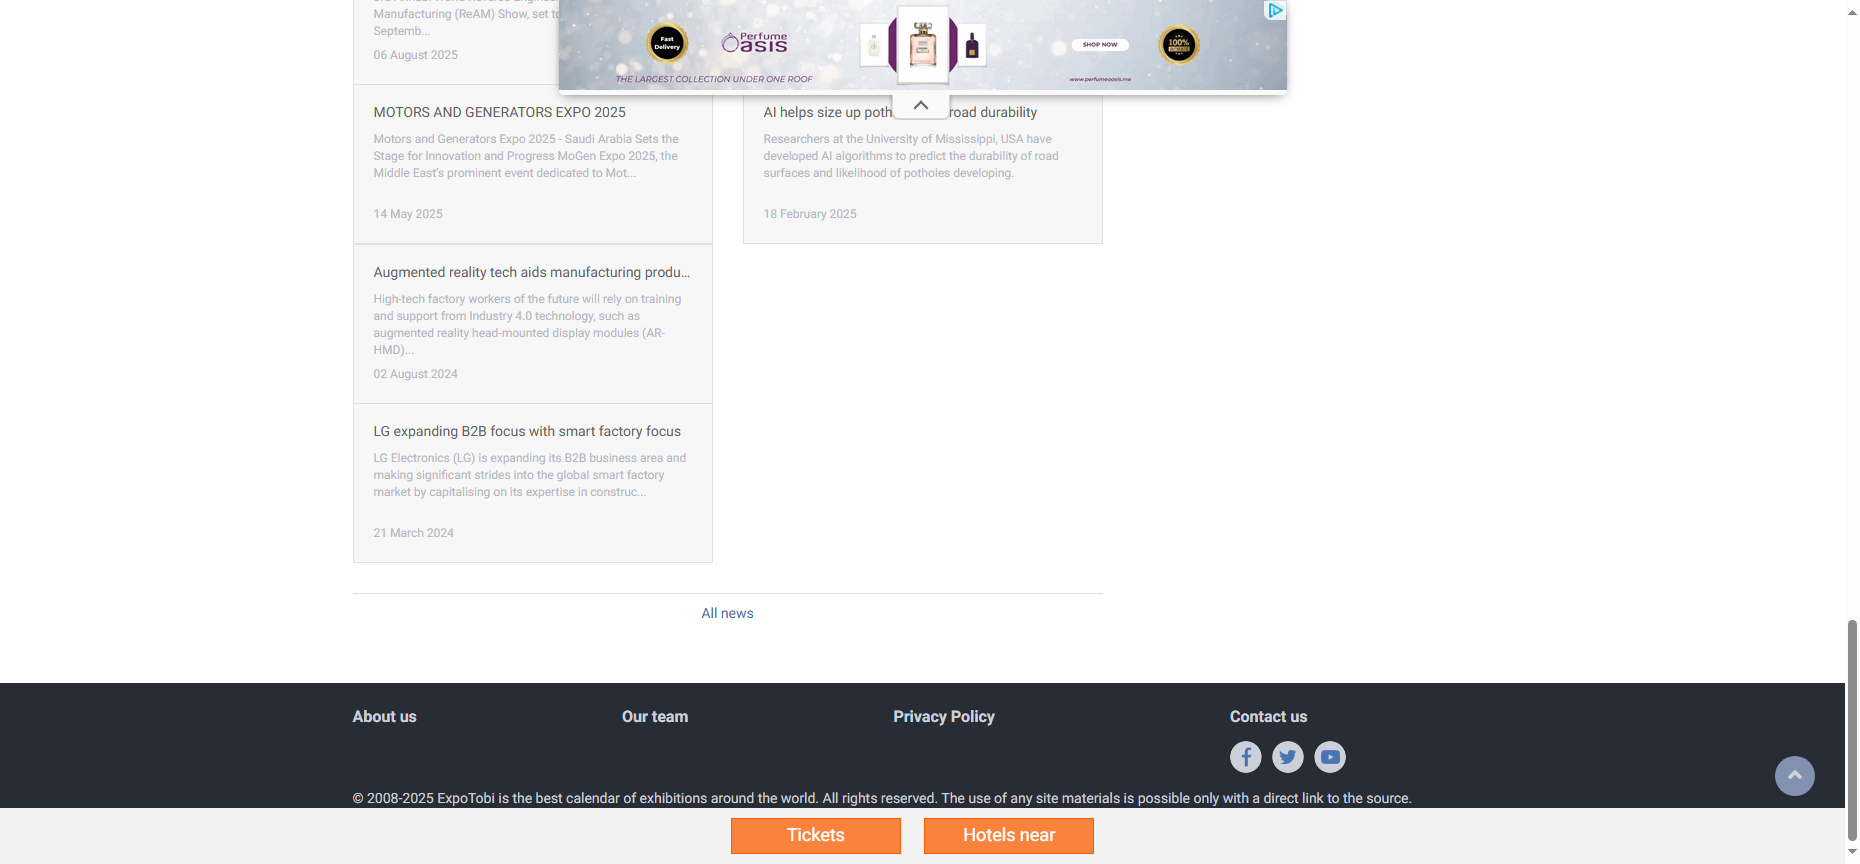The width and height of the screenshot is (1860, 864).
Task: Open MOTORS AND GENERATORS EXPO 2025 article
Action: click(500, 112)
